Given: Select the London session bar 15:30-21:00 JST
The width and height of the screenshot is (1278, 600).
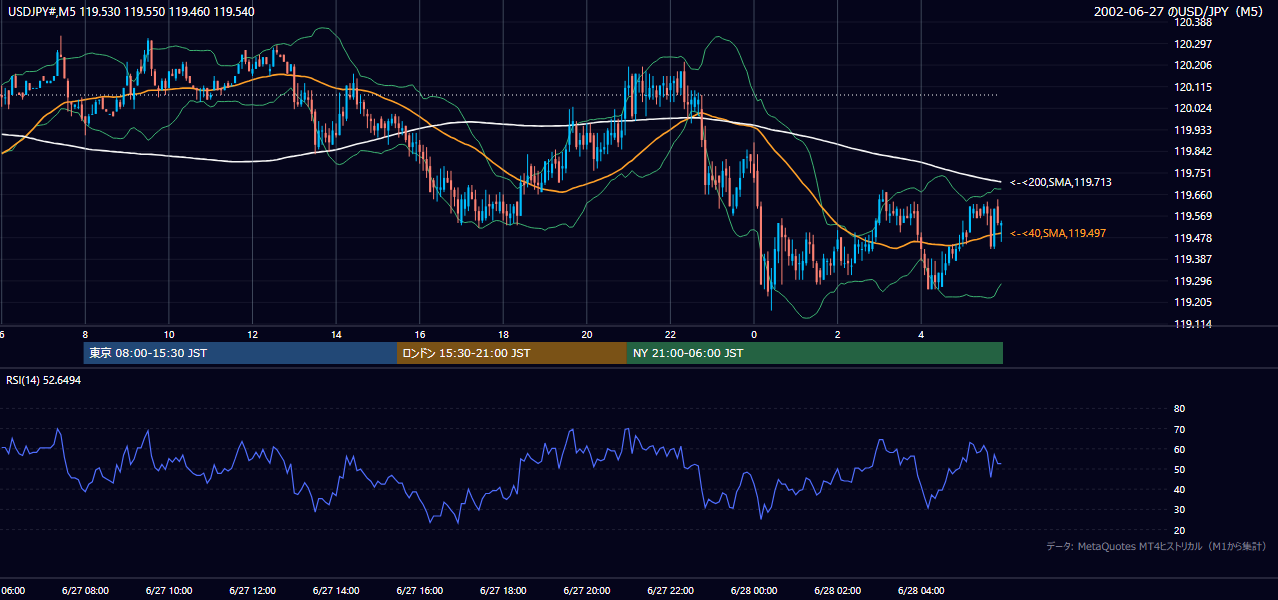Looking at the screenshot, I should click(512, 353).
